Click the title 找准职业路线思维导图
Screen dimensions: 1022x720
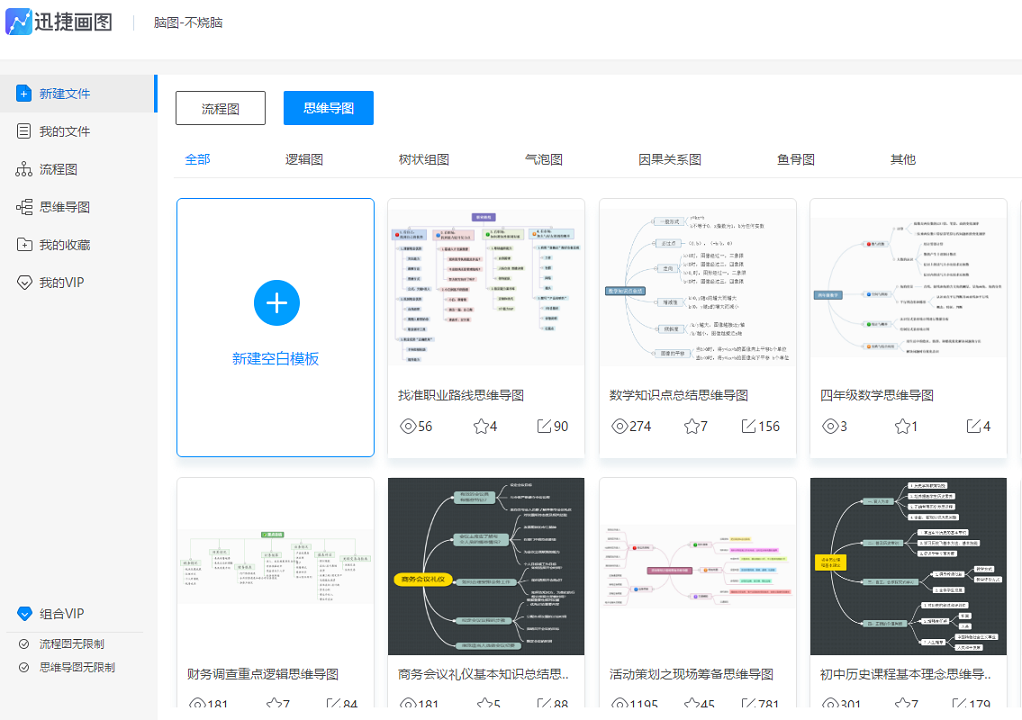pos(461,396)
